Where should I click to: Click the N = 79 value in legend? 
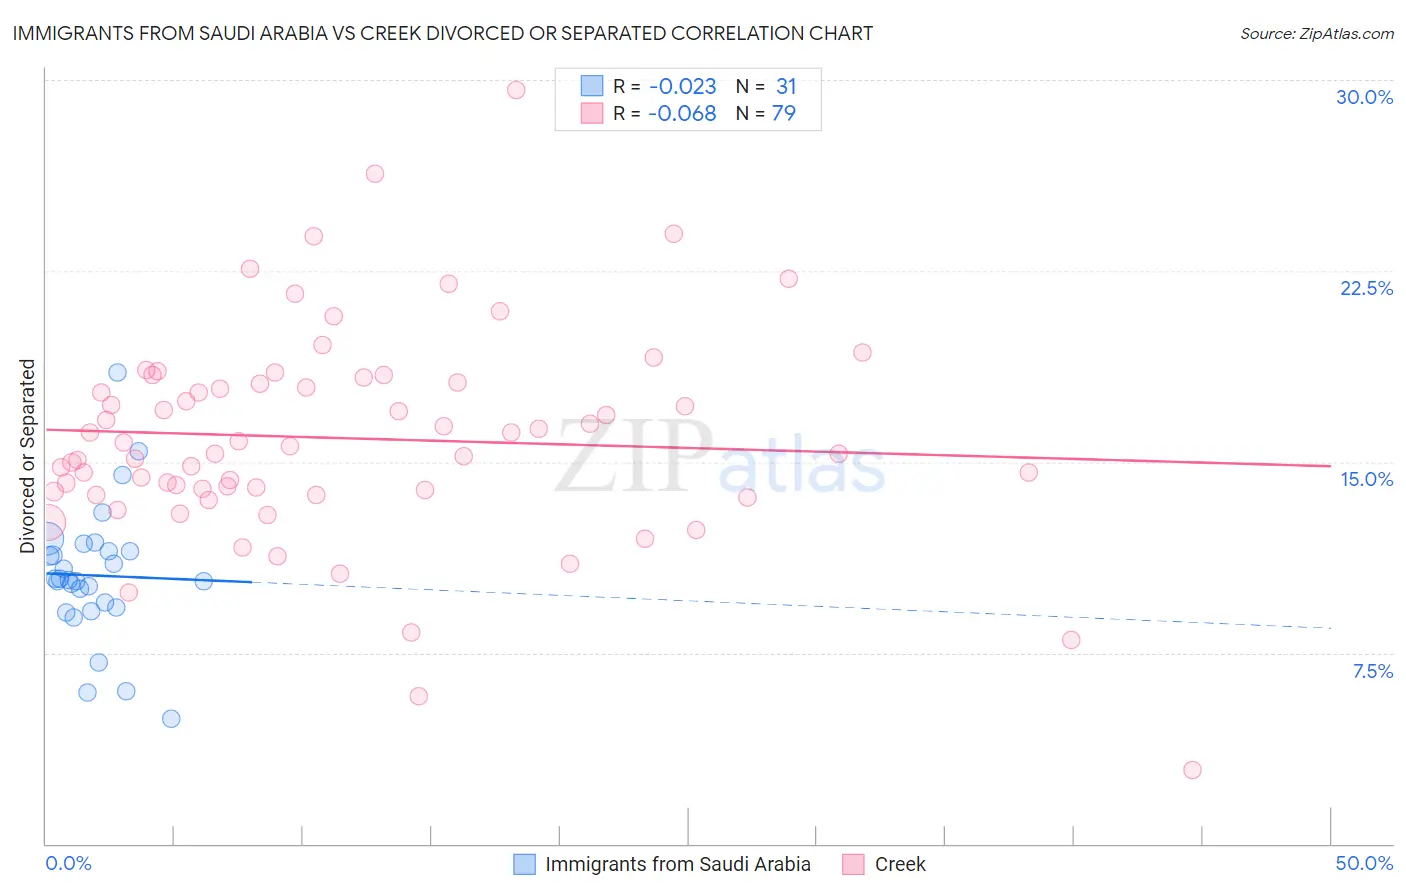coord(766,113)
